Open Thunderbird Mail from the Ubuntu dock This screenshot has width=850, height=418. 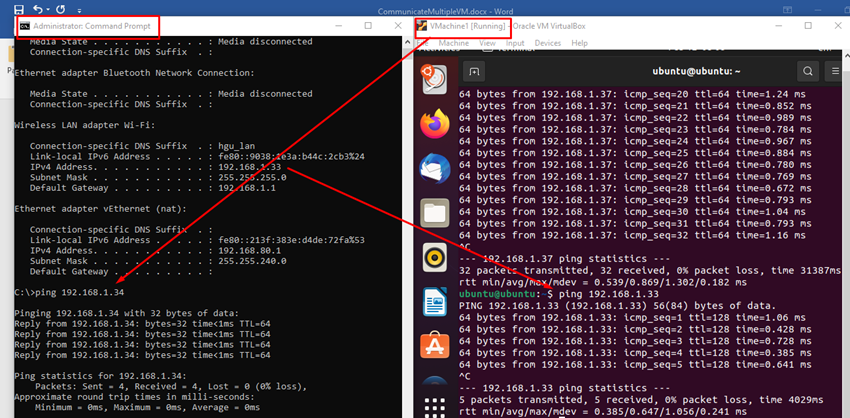434,169
